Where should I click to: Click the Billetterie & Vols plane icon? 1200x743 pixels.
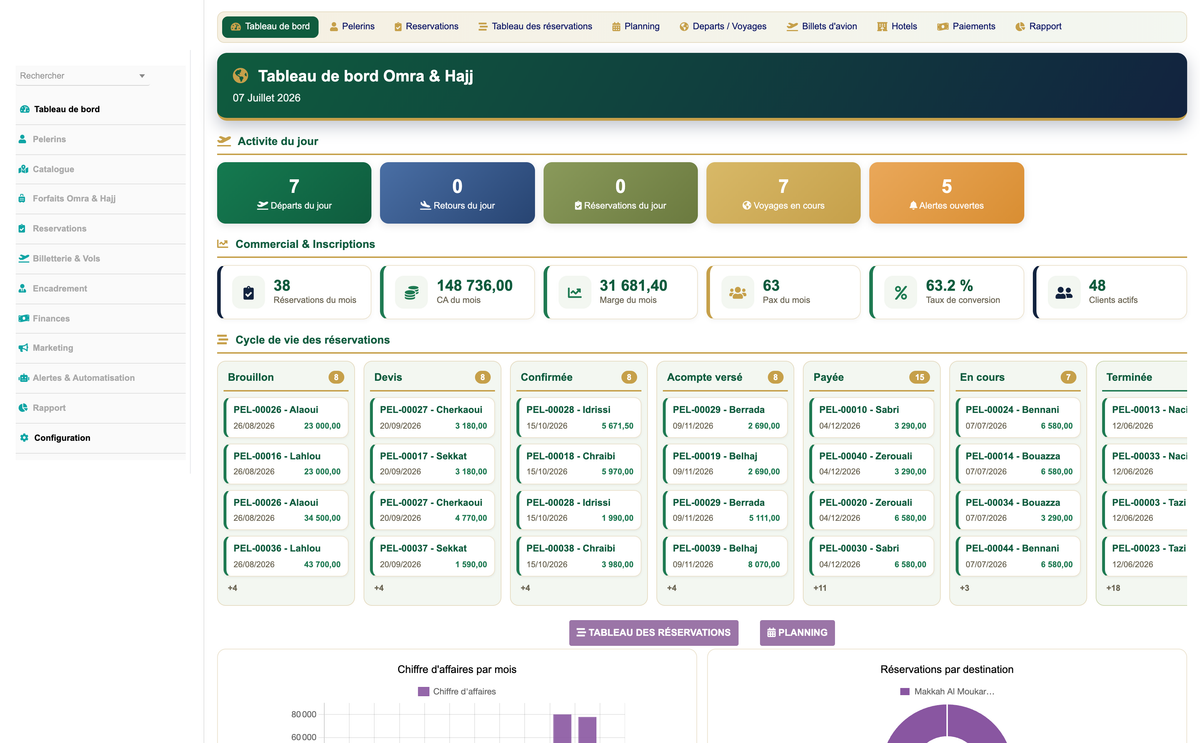tap(24, 258)
